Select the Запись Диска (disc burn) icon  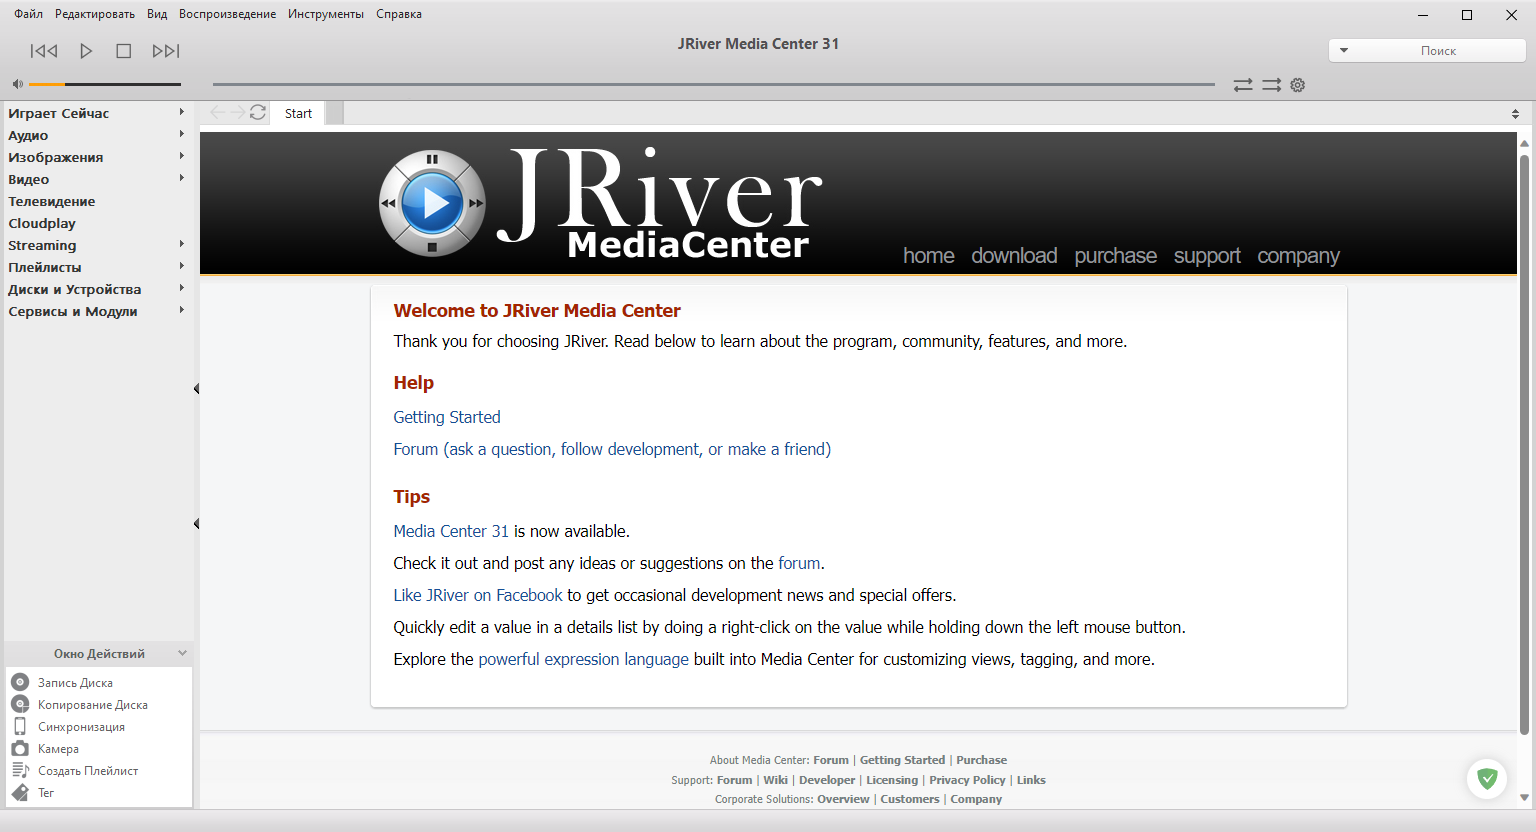pyautogui.click(x=20, y=682)
